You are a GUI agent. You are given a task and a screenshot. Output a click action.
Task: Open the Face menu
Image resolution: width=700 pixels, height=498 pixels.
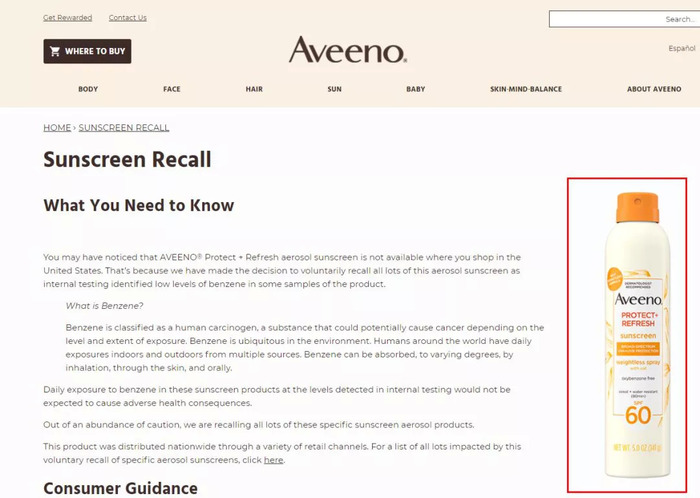[172, 89]
